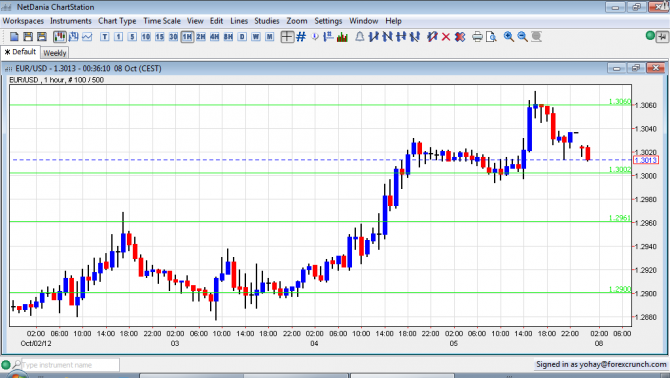Reset zoom with gray fit icon
Image resolution: width=670 pixels, height=378 pixels.
point(536,37)
